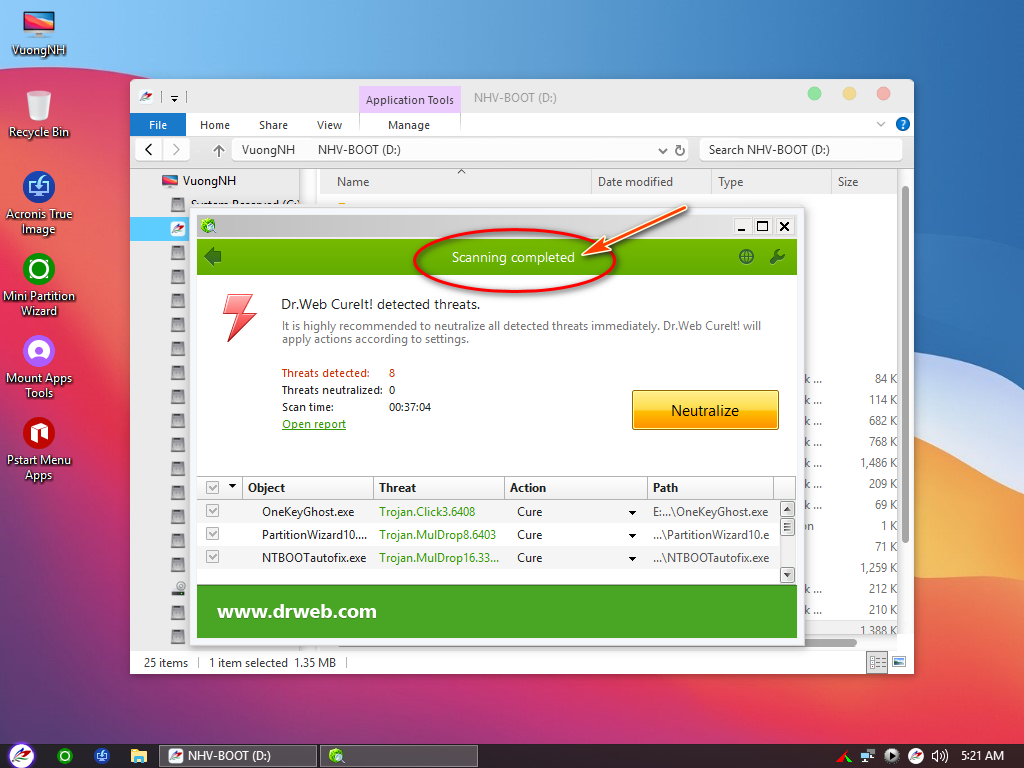Click the Trojan.MulDrop8.6403 threat name
The image size is (1024, 768).
[438, 535]
